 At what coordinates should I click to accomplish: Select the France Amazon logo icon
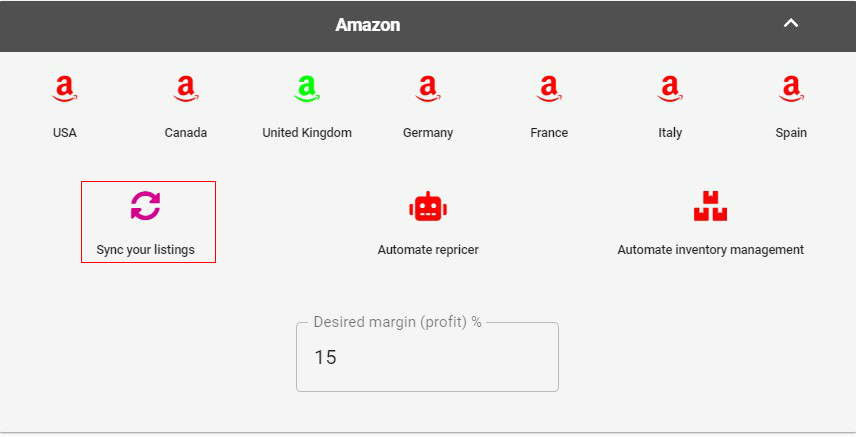tap(549, 88)
